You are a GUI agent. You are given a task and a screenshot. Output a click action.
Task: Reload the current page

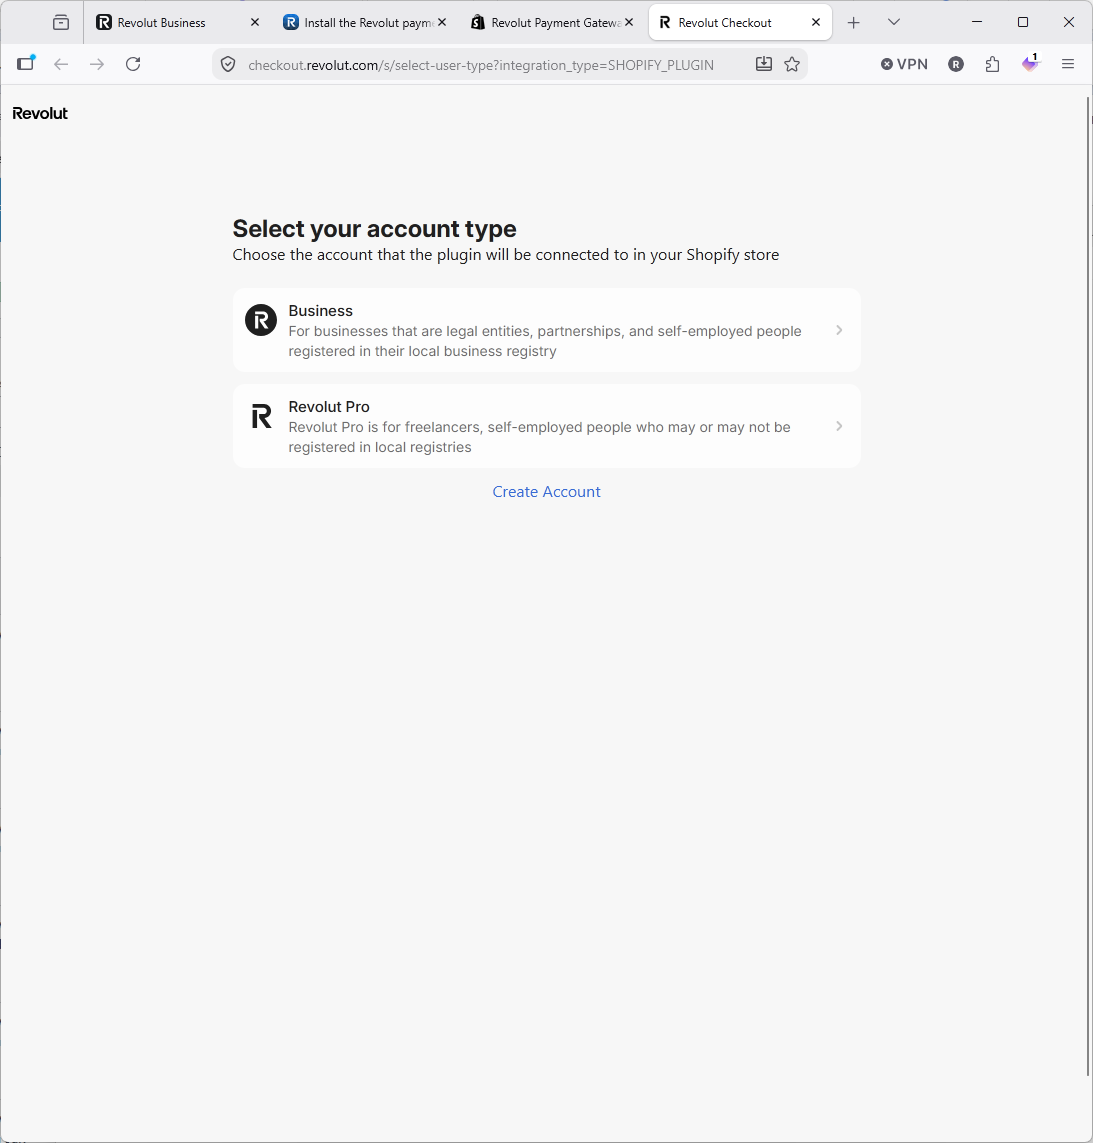133,64
